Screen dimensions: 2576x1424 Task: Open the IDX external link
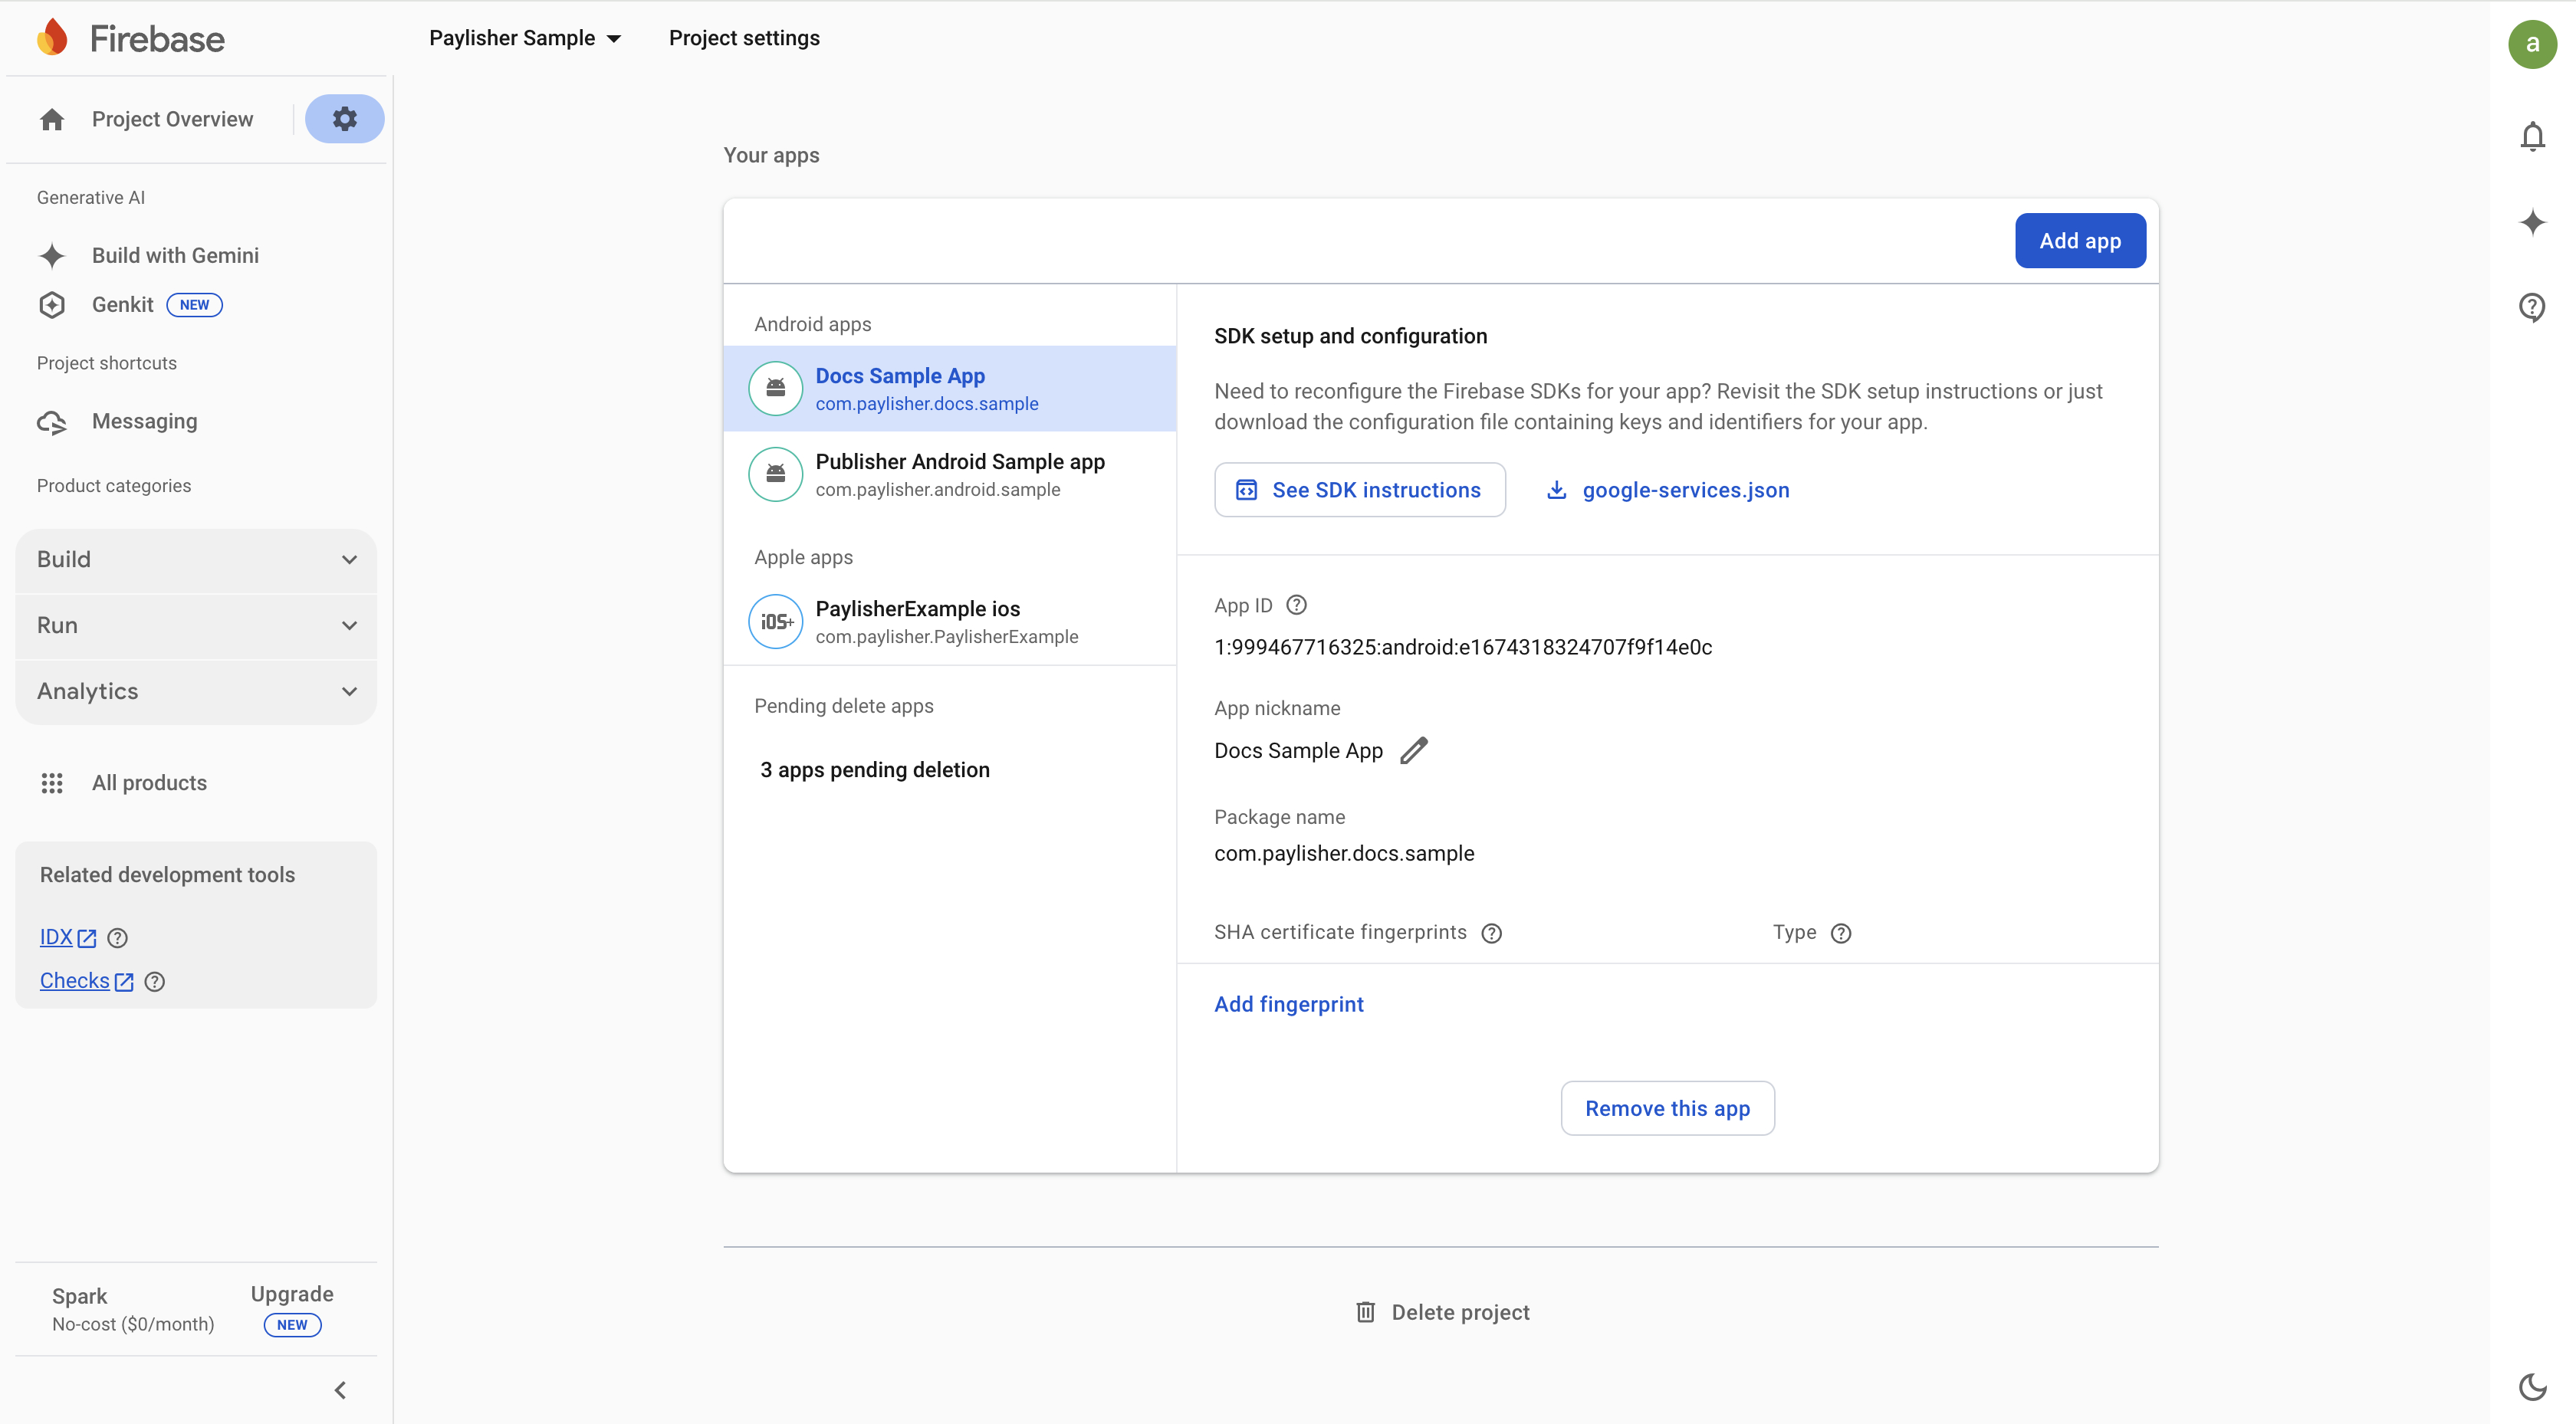coord(68,938)
